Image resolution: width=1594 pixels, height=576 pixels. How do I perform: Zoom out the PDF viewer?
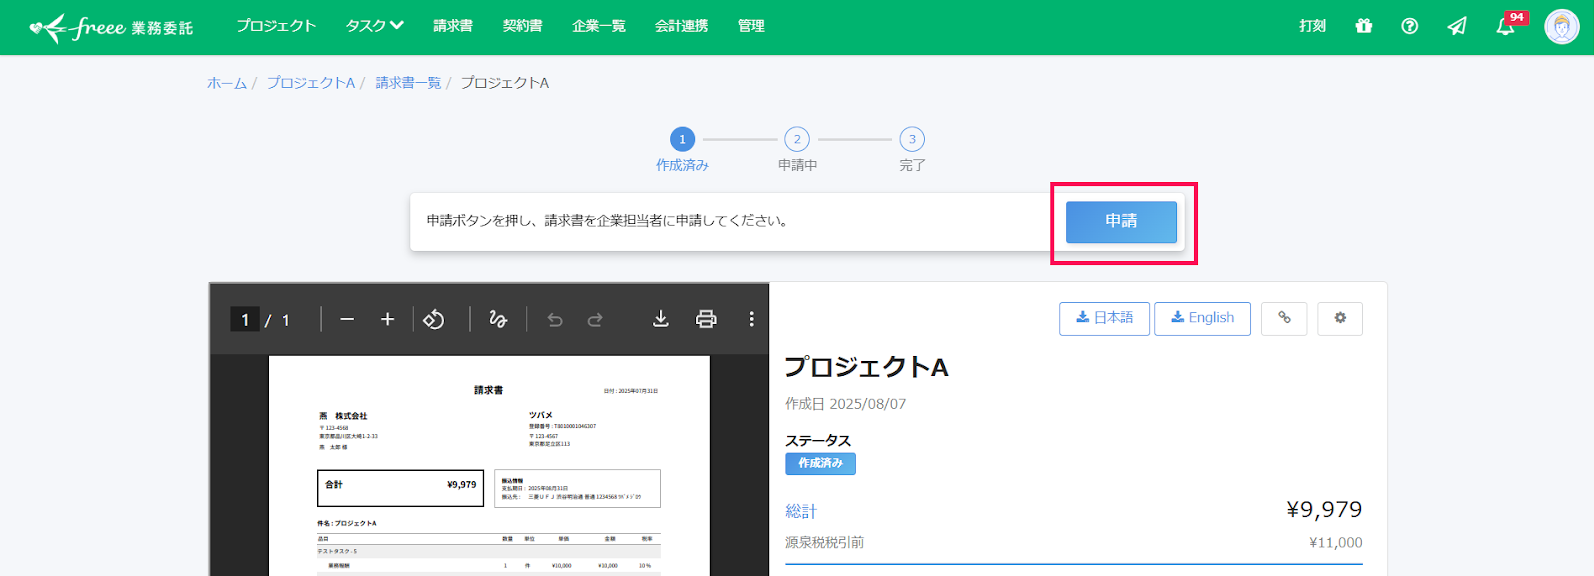click(347, 319)
